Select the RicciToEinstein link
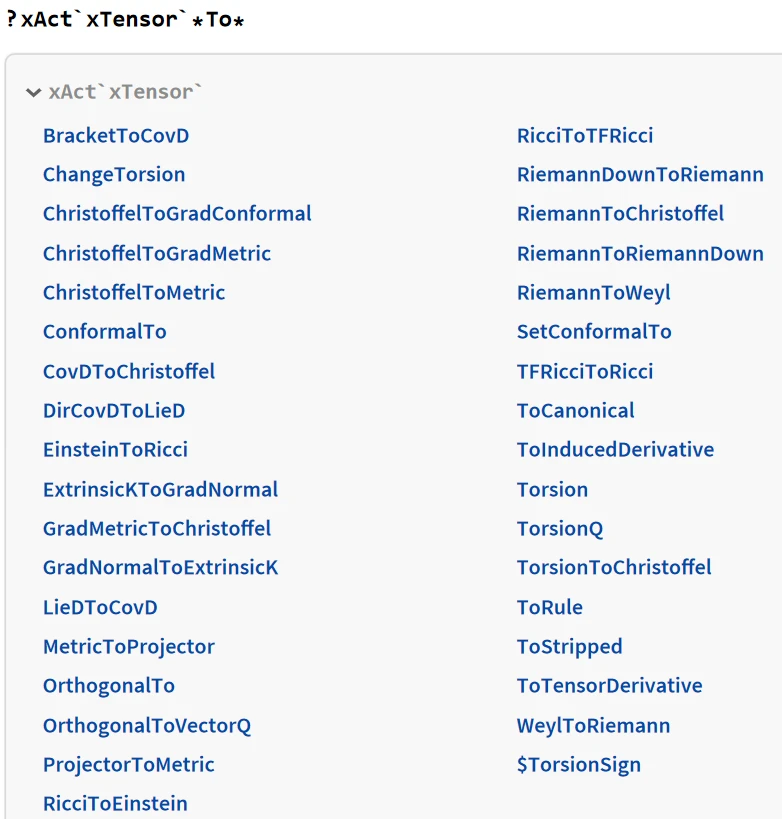The height and width of the screenshot is (819, 782). point(115,804)
